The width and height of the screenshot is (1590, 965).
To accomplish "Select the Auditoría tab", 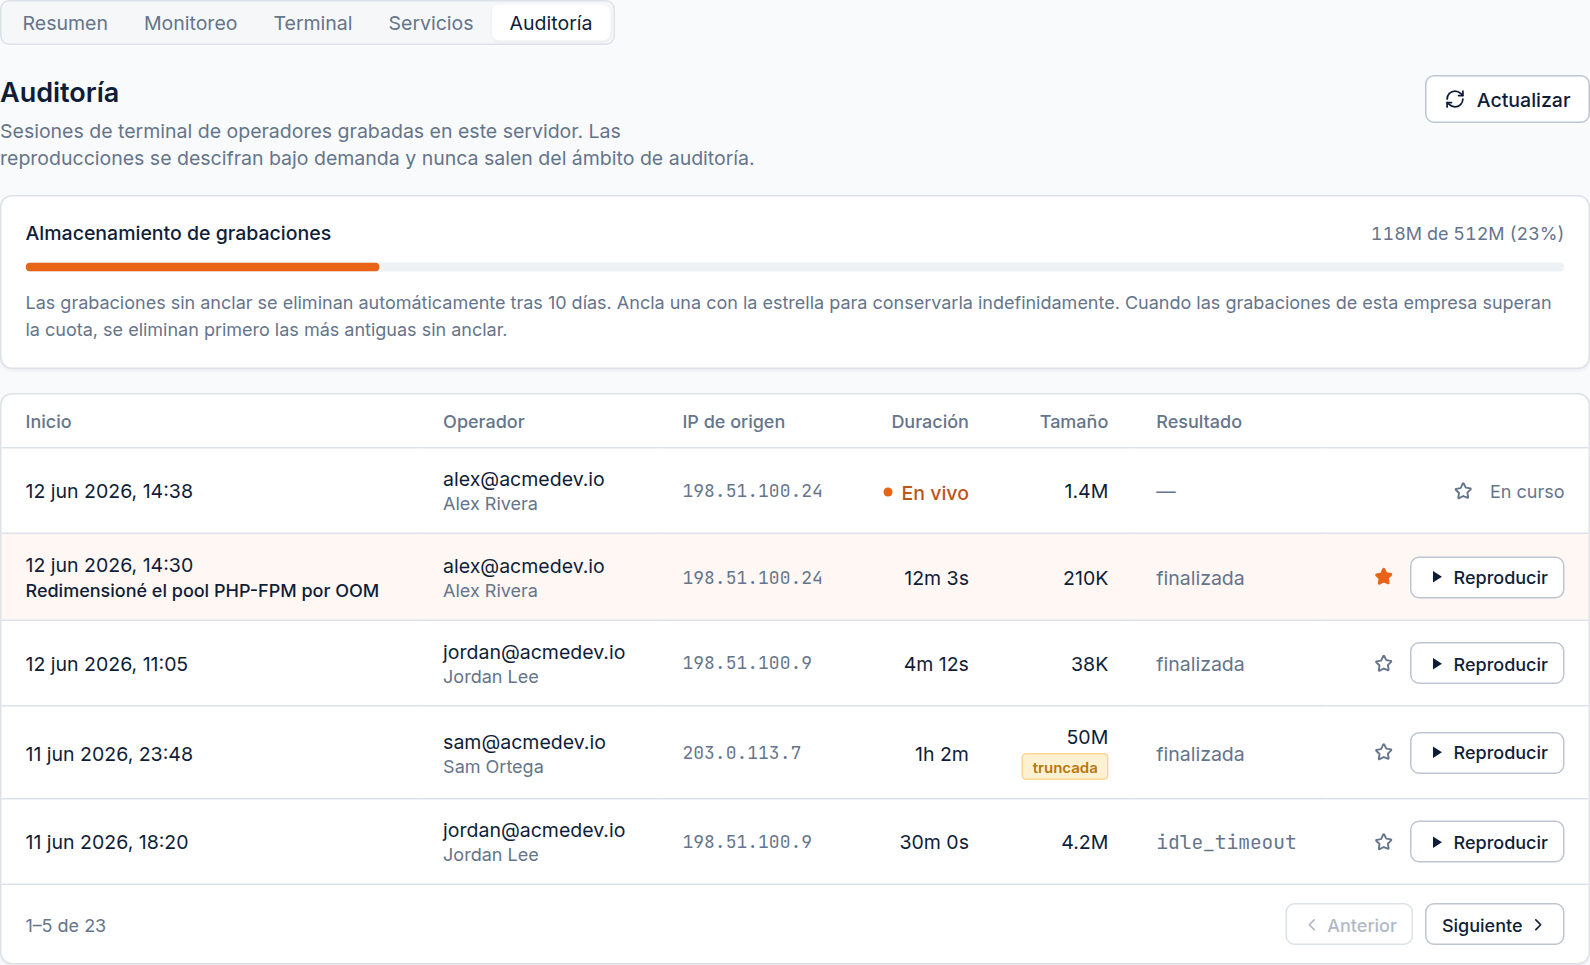I will (x=551, y=23).
